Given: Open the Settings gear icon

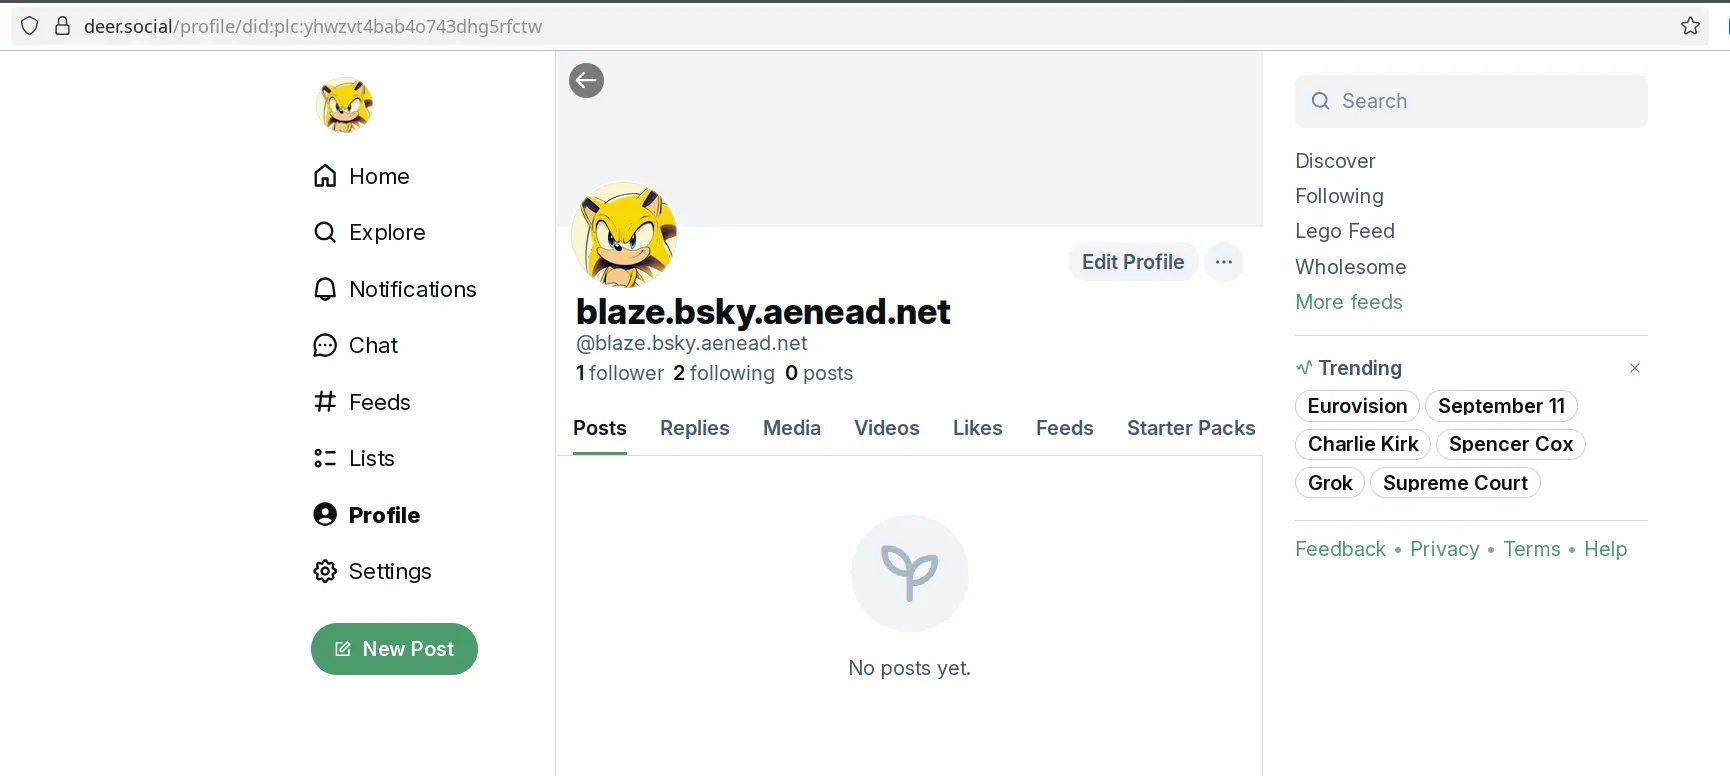Looking at the screenshot, I should tap(325, 571).
